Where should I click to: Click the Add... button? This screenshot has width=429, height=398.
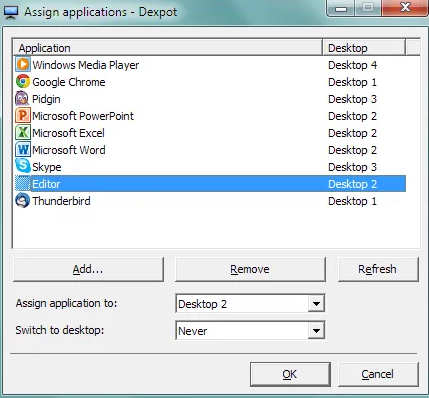coord(88,269)
